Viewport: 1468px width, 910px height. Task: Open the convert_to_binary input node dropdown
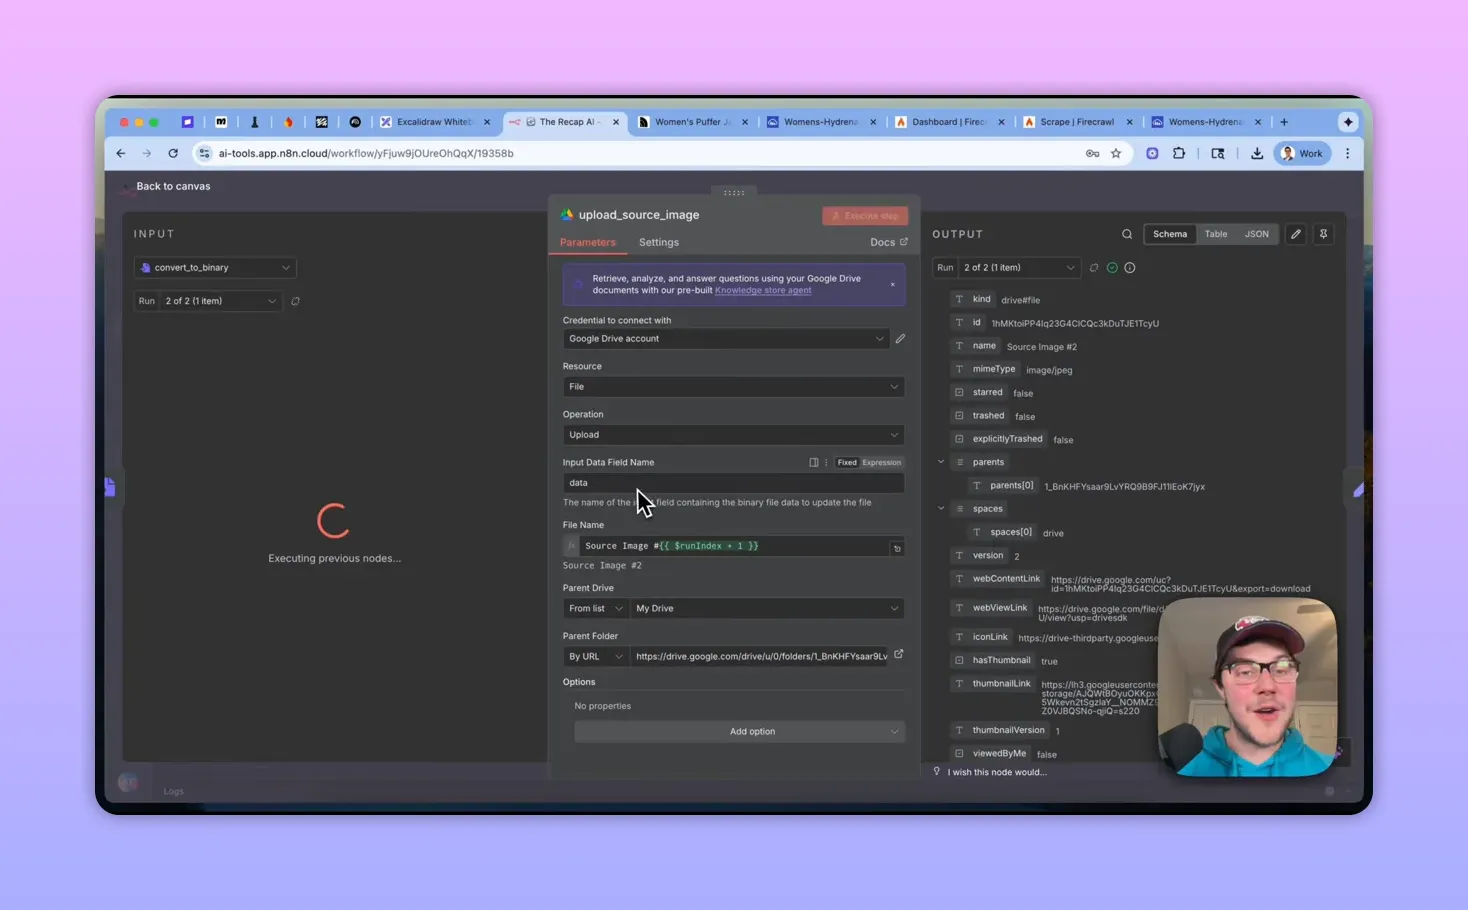pyautogui.click(x=215, y=268)
